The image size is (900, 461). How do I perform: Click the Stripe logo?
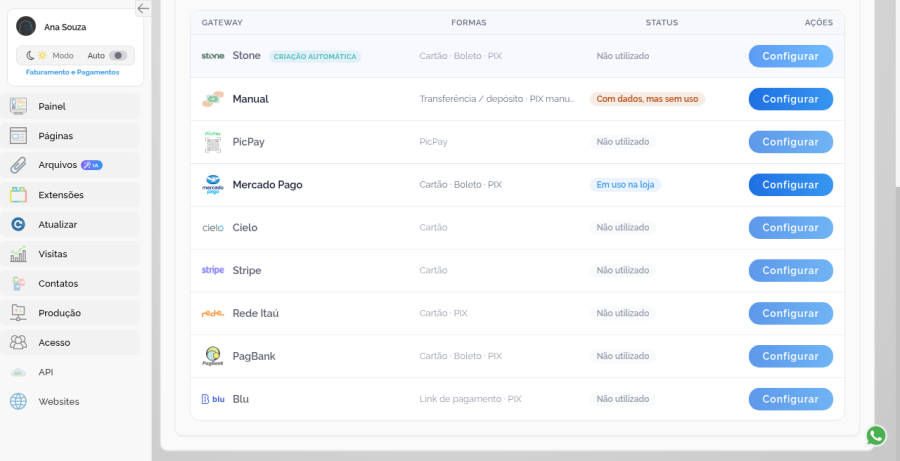(213, 270)
